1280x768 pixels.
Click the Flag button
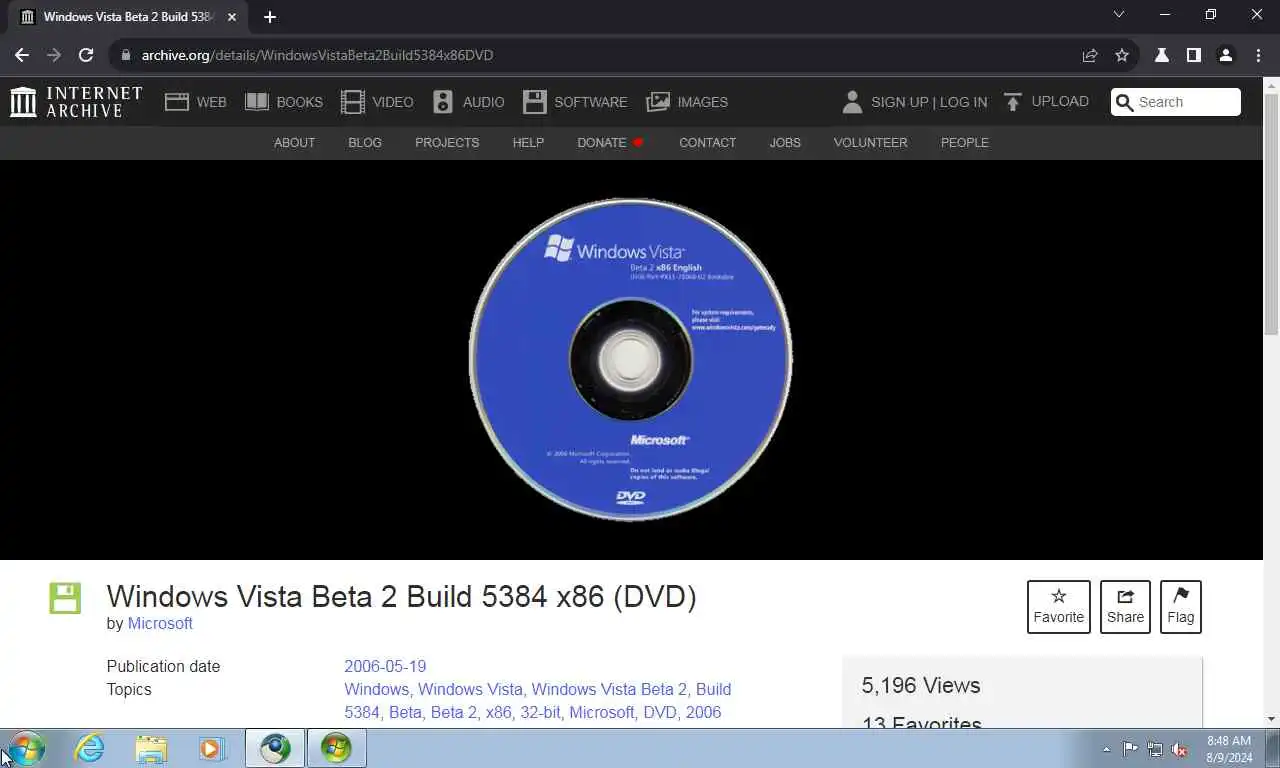[x=1181, y=607]
